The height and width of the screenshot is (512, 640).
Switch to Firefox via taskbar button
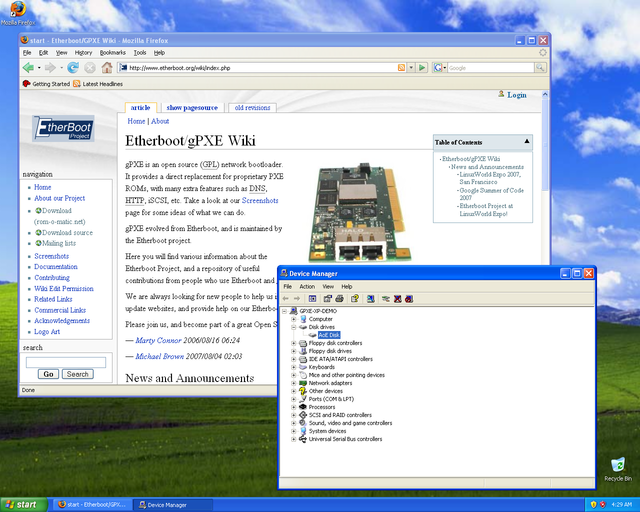pyautogui.click(x=92, y=505)
